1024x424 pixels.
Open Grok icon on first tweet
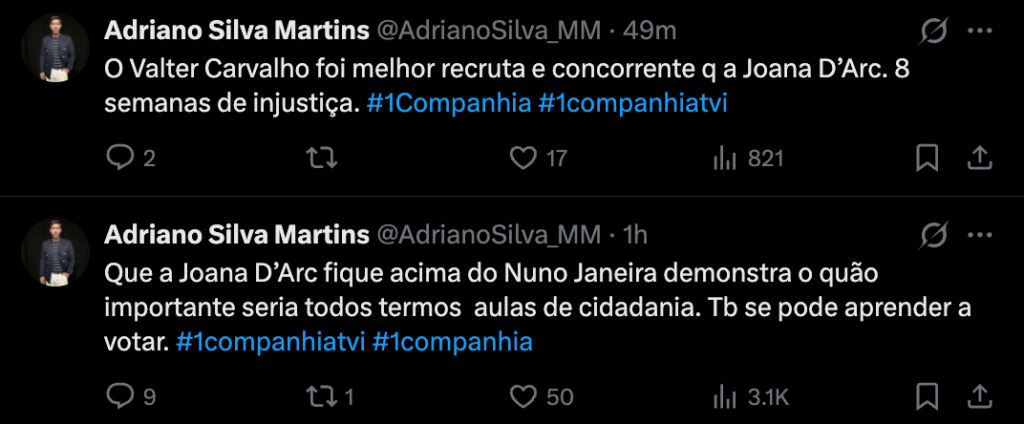tap(932, 32)
